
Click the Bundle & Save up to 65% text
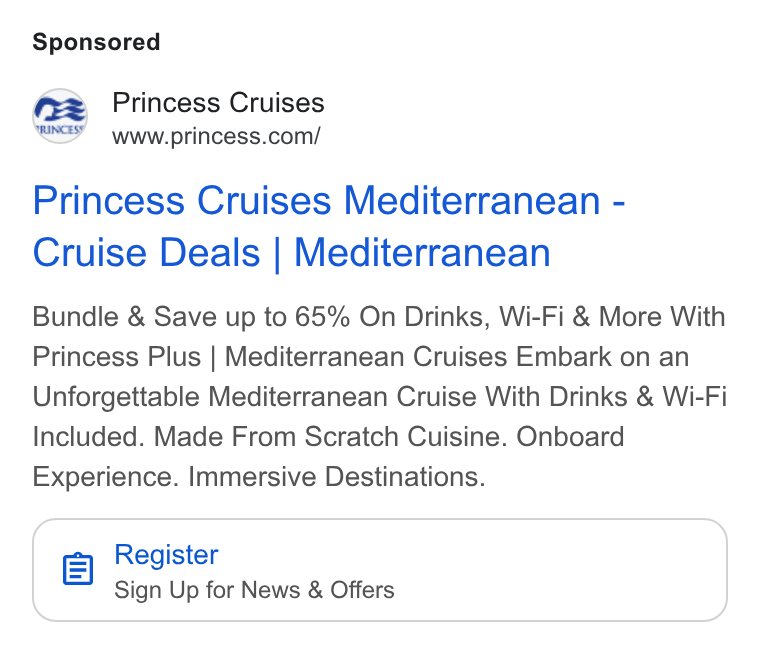point(191,317)
